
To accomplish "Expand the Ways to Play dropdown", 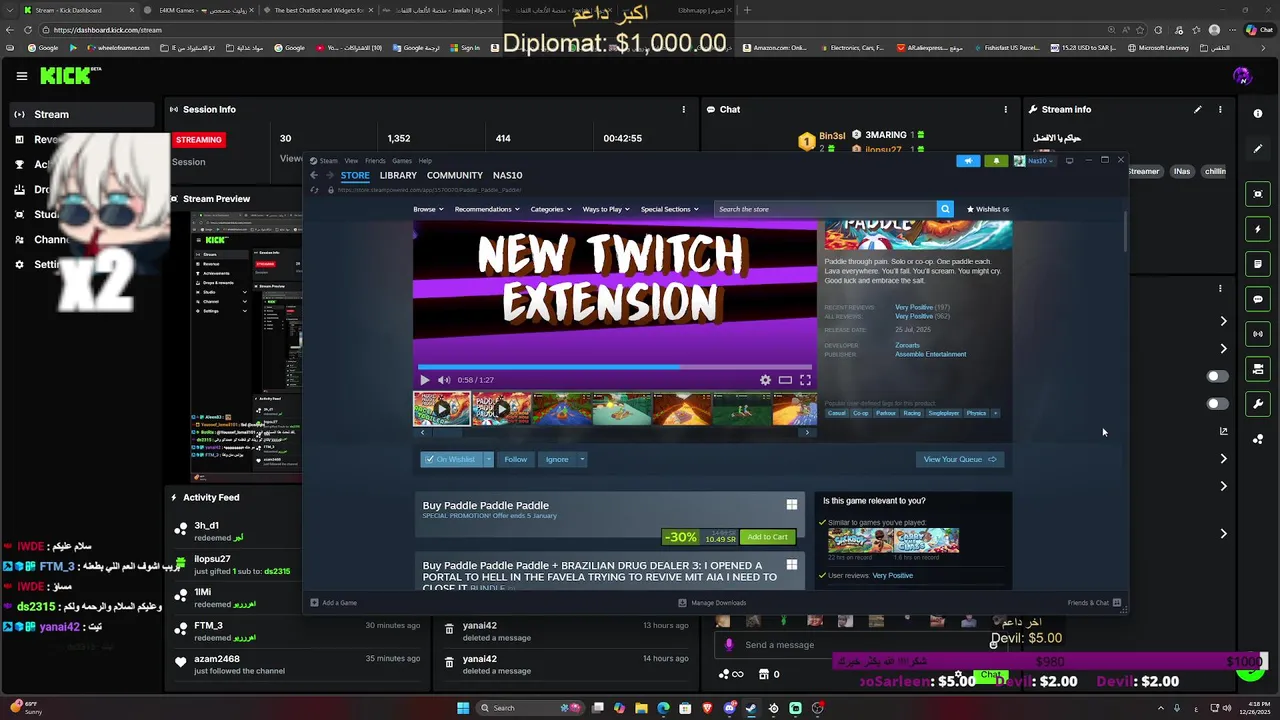I will (x=606, y=209).
